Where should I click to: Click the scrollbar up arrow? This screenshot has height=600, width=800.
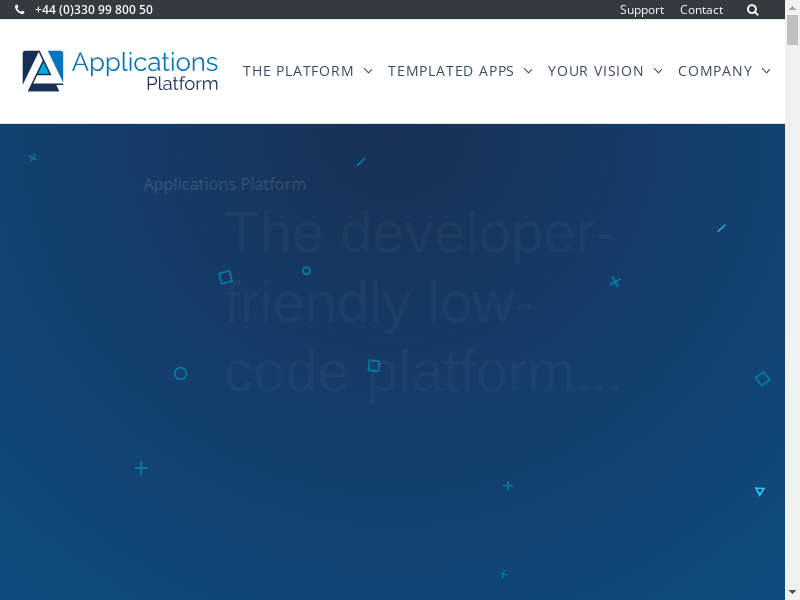coord(792,7)
